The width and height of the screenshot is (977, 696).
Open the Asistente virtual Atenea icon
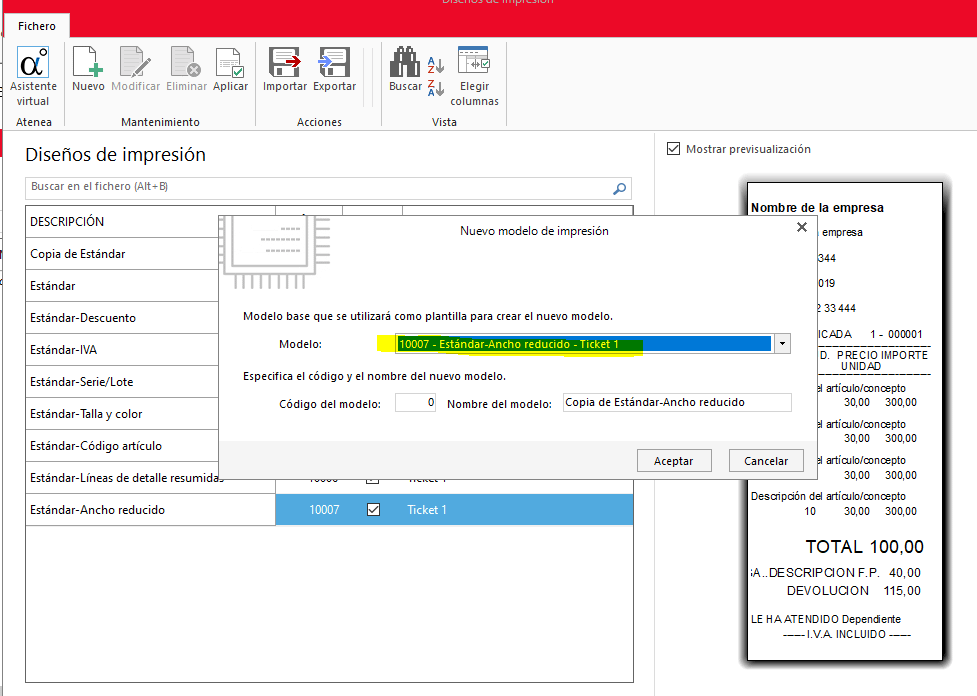(33, 64)
